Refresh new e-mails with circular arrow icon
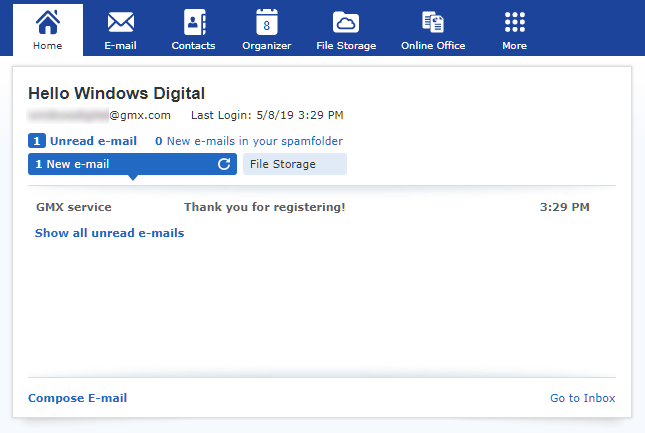The height and width of the screenshot is (433, 645). point(224,164)
